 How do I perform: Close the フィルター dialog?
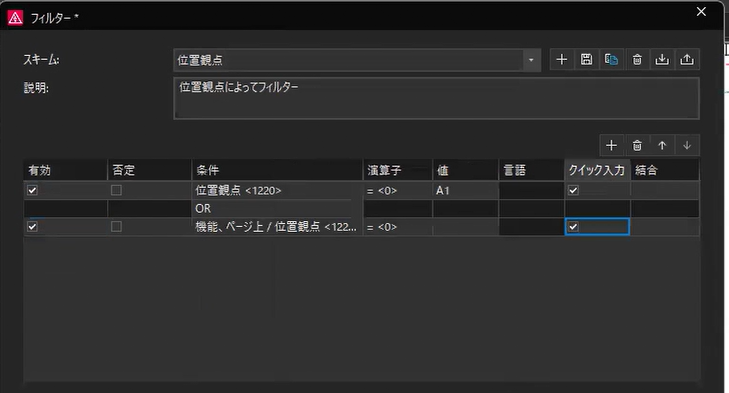(701, 12)
